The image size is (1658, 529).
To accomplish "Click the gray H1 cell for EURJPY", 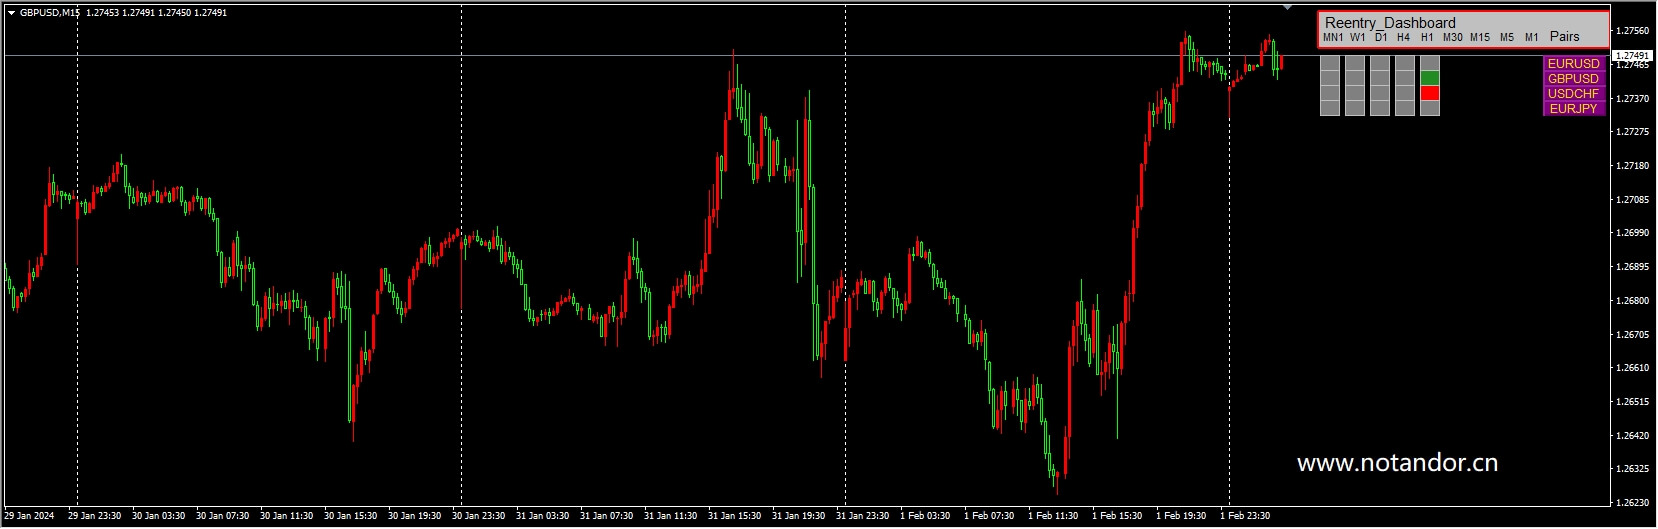I will coord(1430,108).
